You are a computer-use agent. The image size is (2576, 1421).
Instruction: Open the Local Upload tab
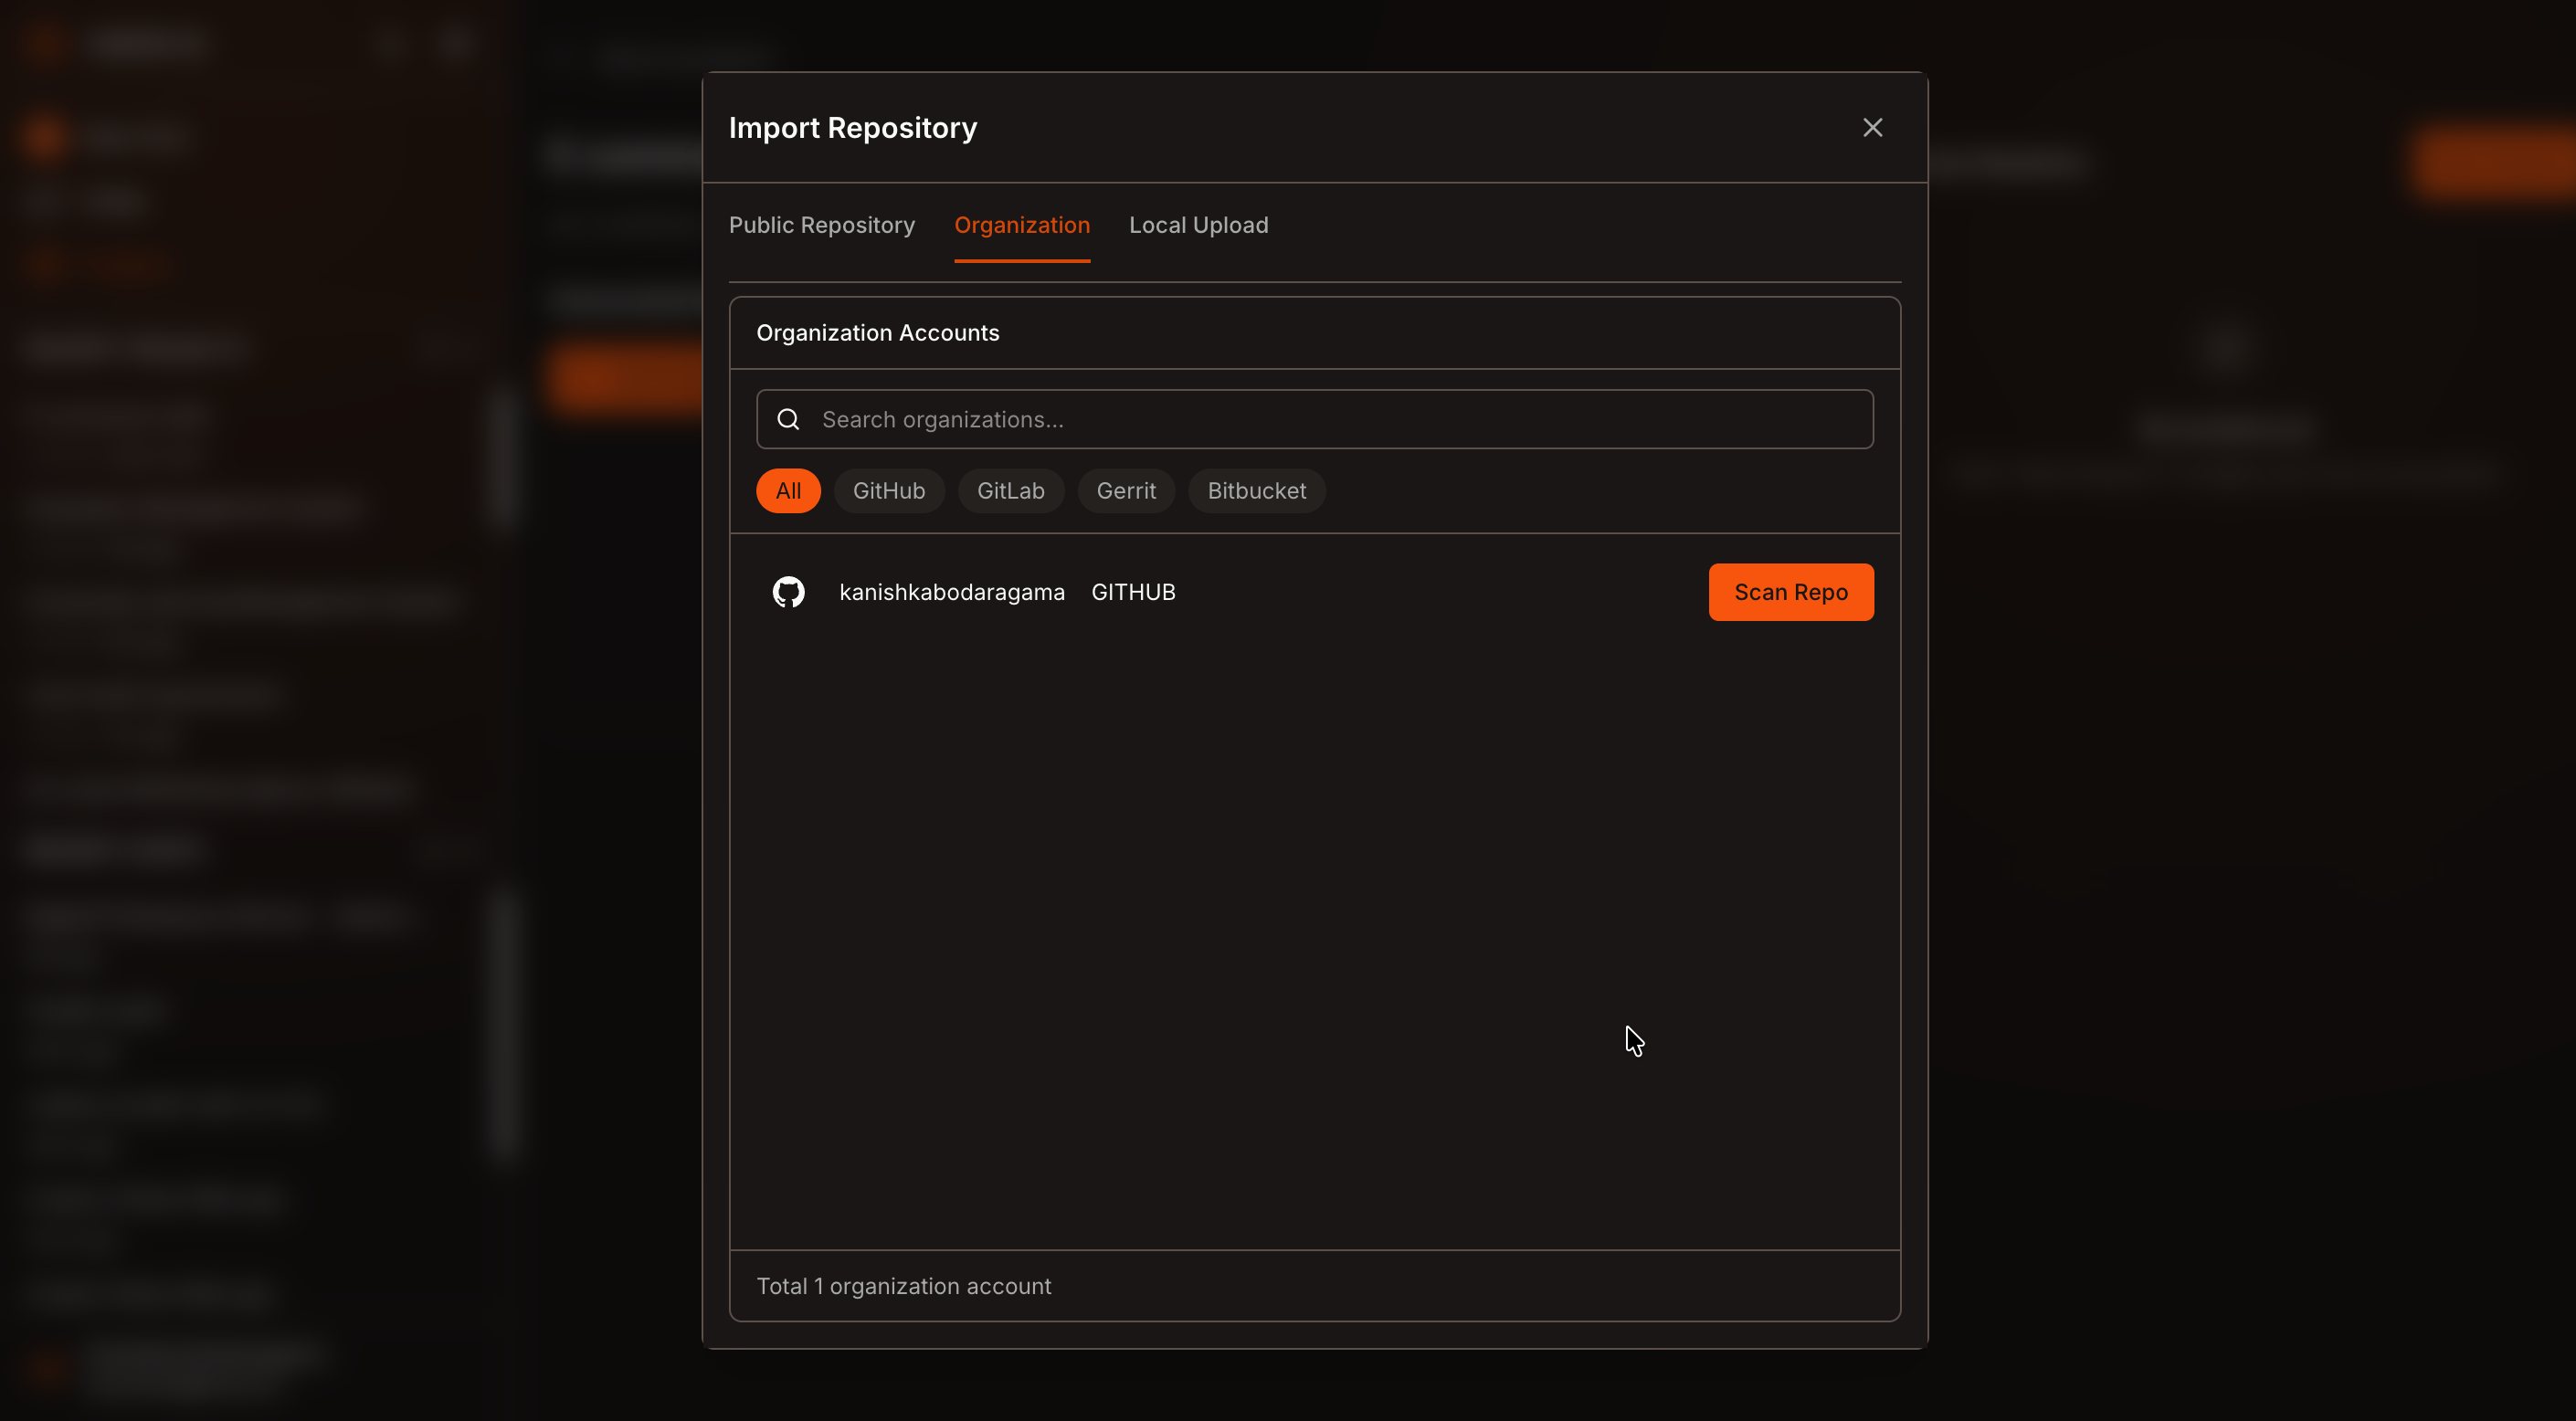pos(1198,225)
